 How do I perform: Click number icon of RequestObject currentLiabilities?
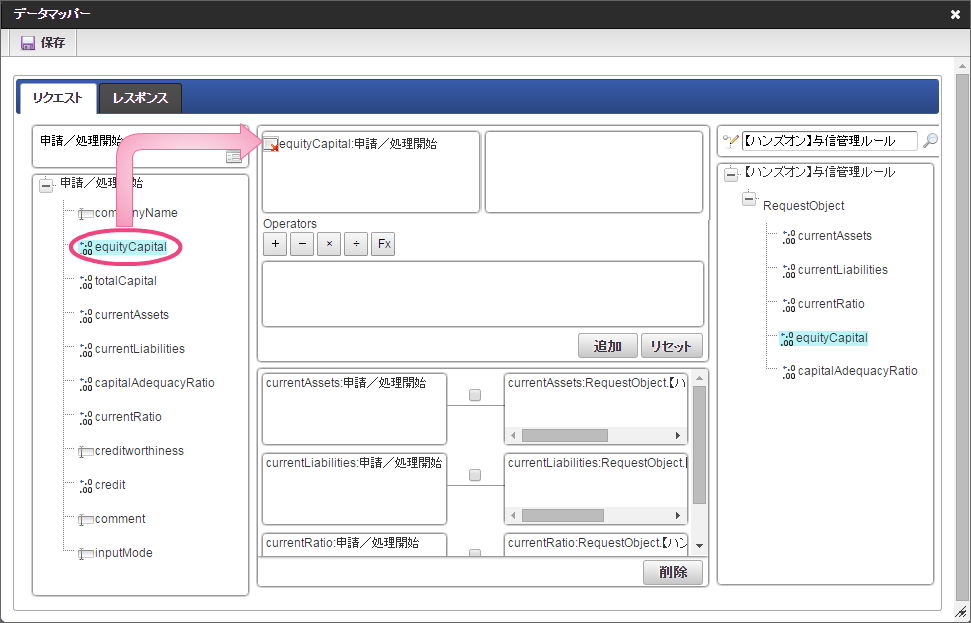tap(789, 271)
